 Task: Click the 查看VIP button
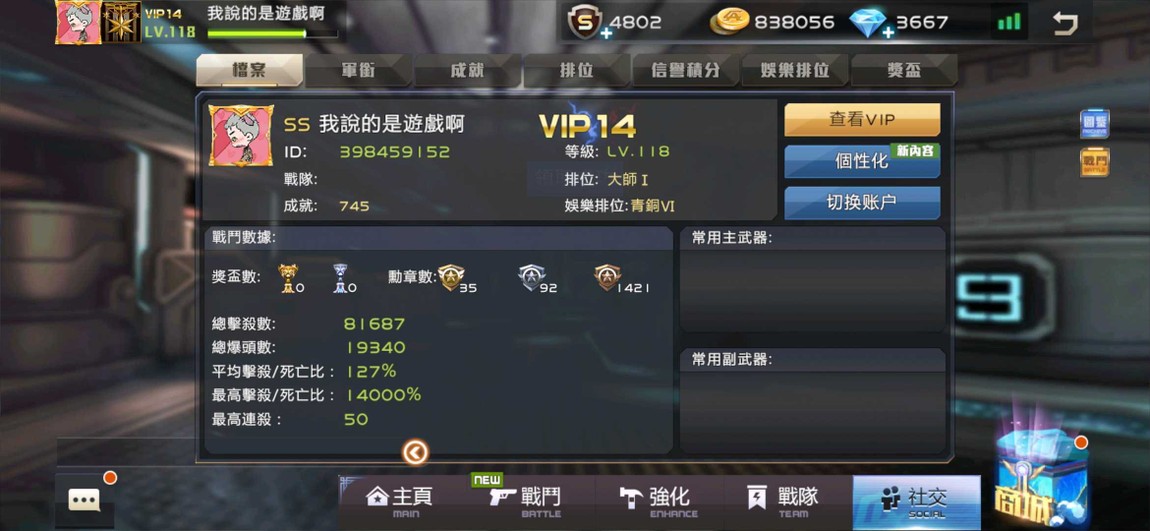click(x=862, y=120)
